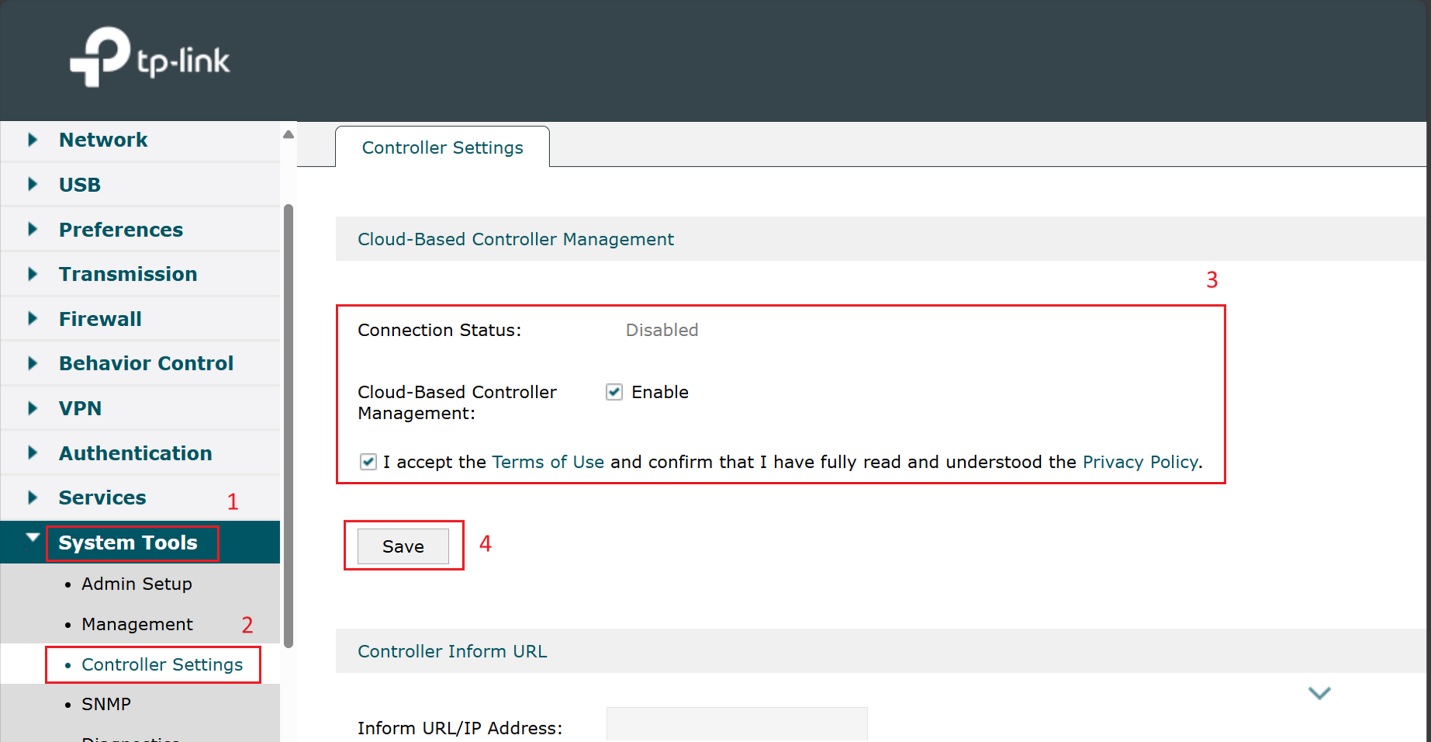The height and width of the screenshot is (742, 1431).
Task: Select the Controller Settings tab
Action: [442, 148]
